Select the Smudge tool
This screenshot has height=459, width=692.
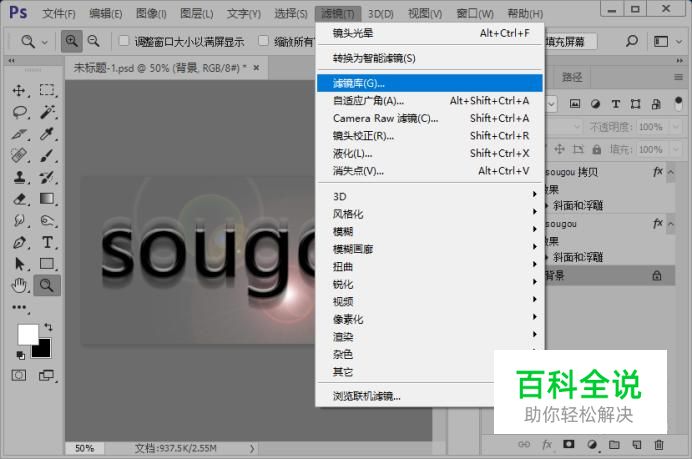point(19,220)
